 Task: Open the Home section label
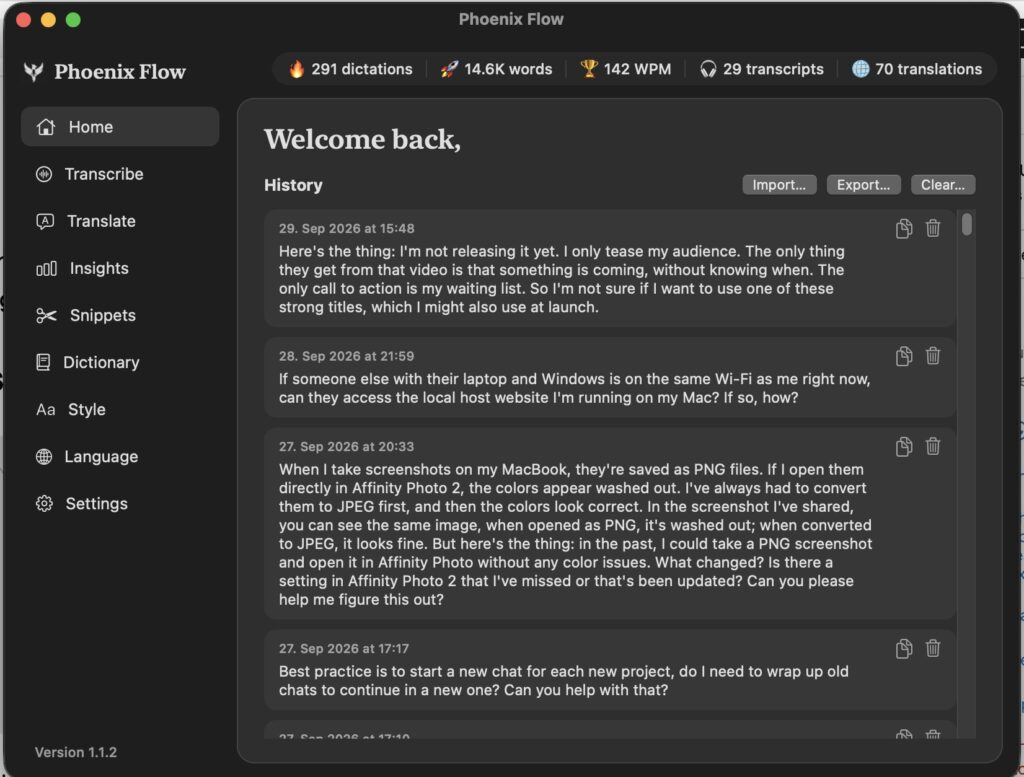coord(91,127)
